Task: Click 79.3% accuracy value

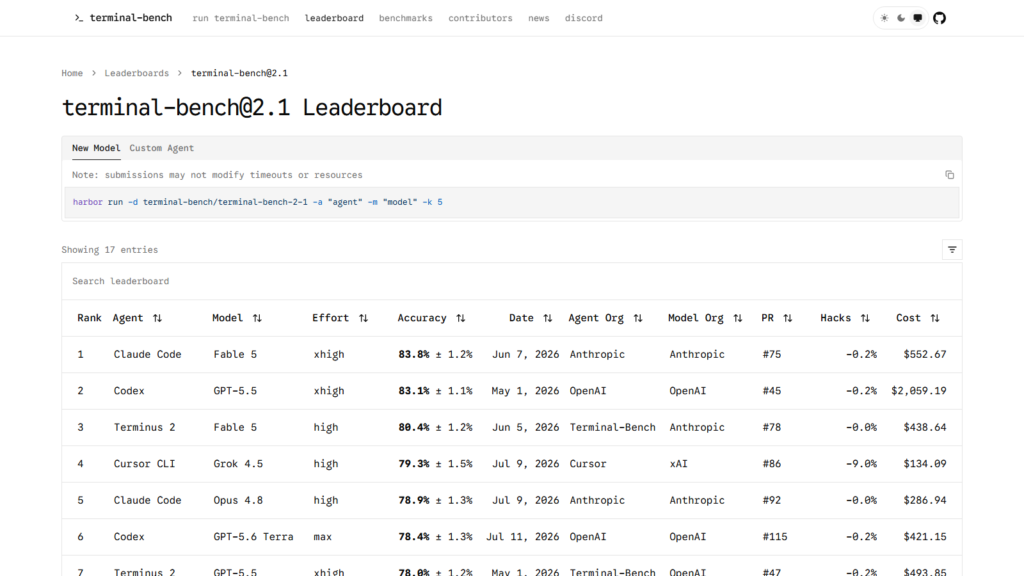Action: [x=414, y=464]
